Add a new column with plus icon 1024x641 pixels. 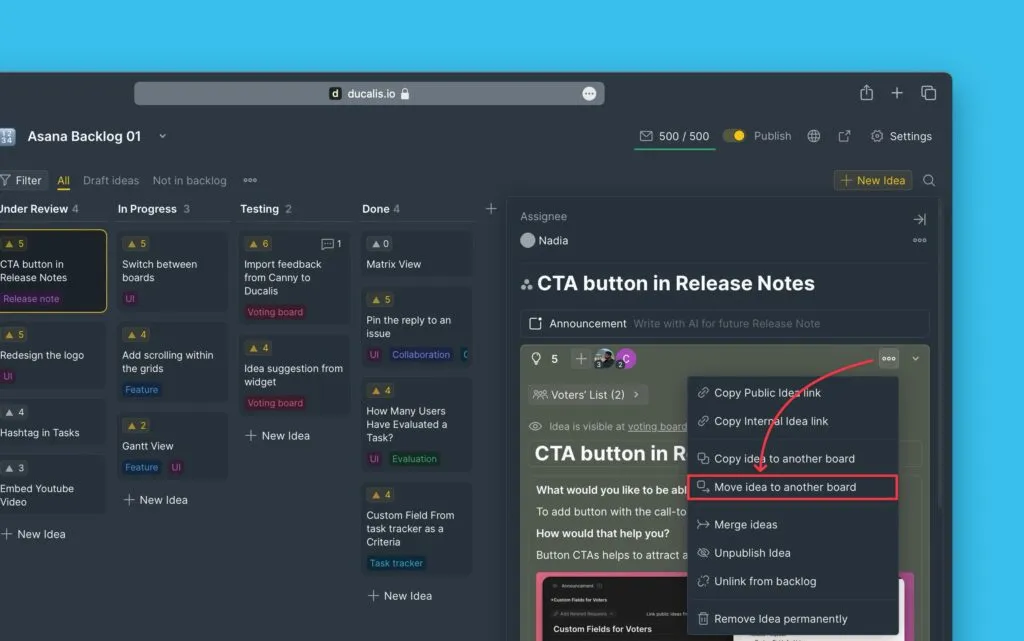tap(491, 209)
